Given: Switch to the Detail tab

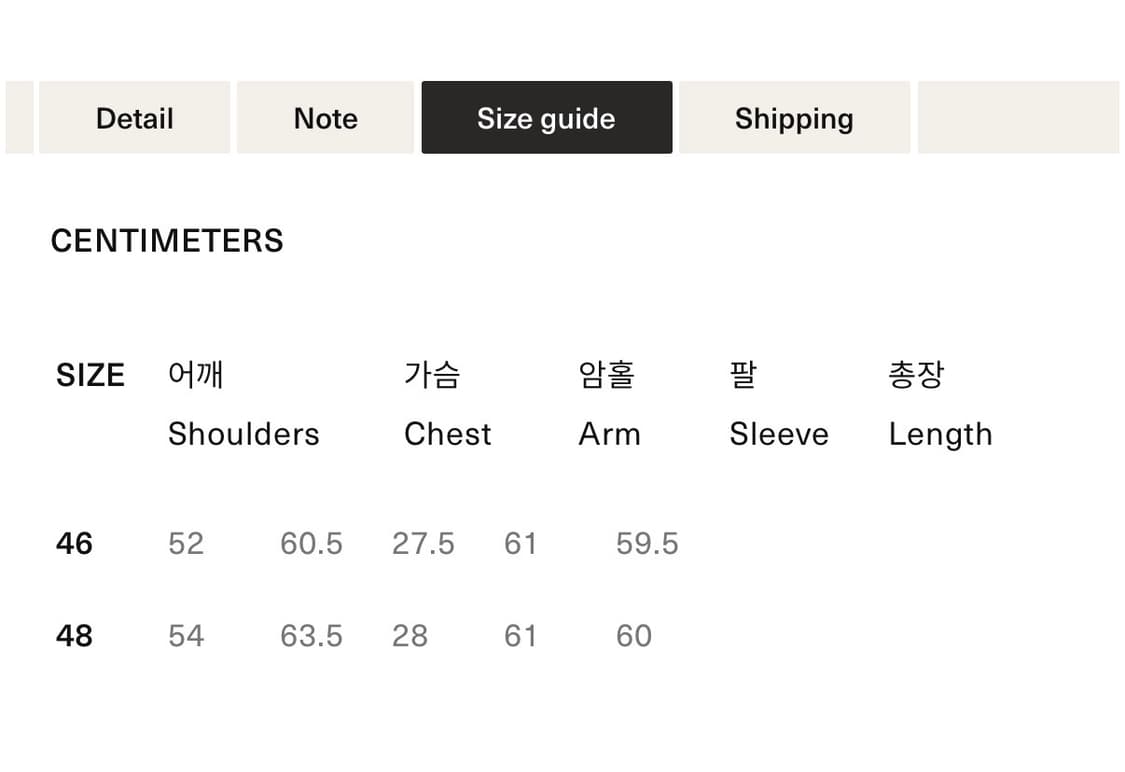Looking at the screenshot, I should pos(134,117).
